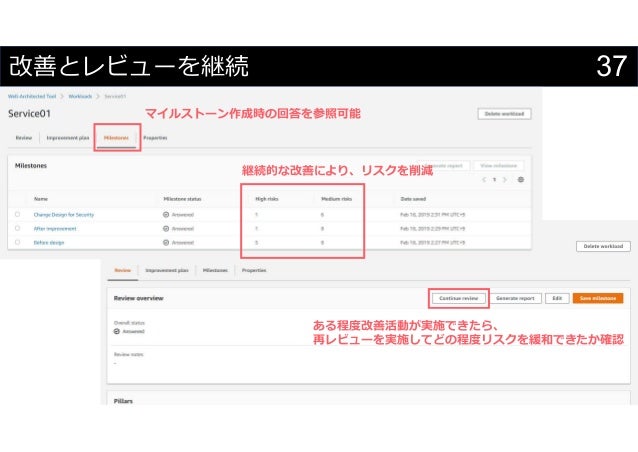Image resolution: width=638 pixels, height=452 pixels.
Task: Click the Service01 page heading
Action: (x=29, y=114)
